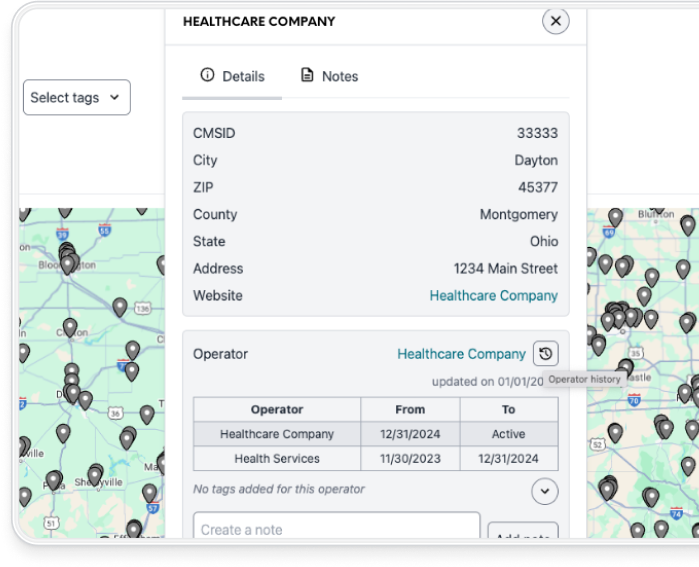Click the Health Services operator row
The width and height of the screenshot is (699, 567).
point(277,459)
